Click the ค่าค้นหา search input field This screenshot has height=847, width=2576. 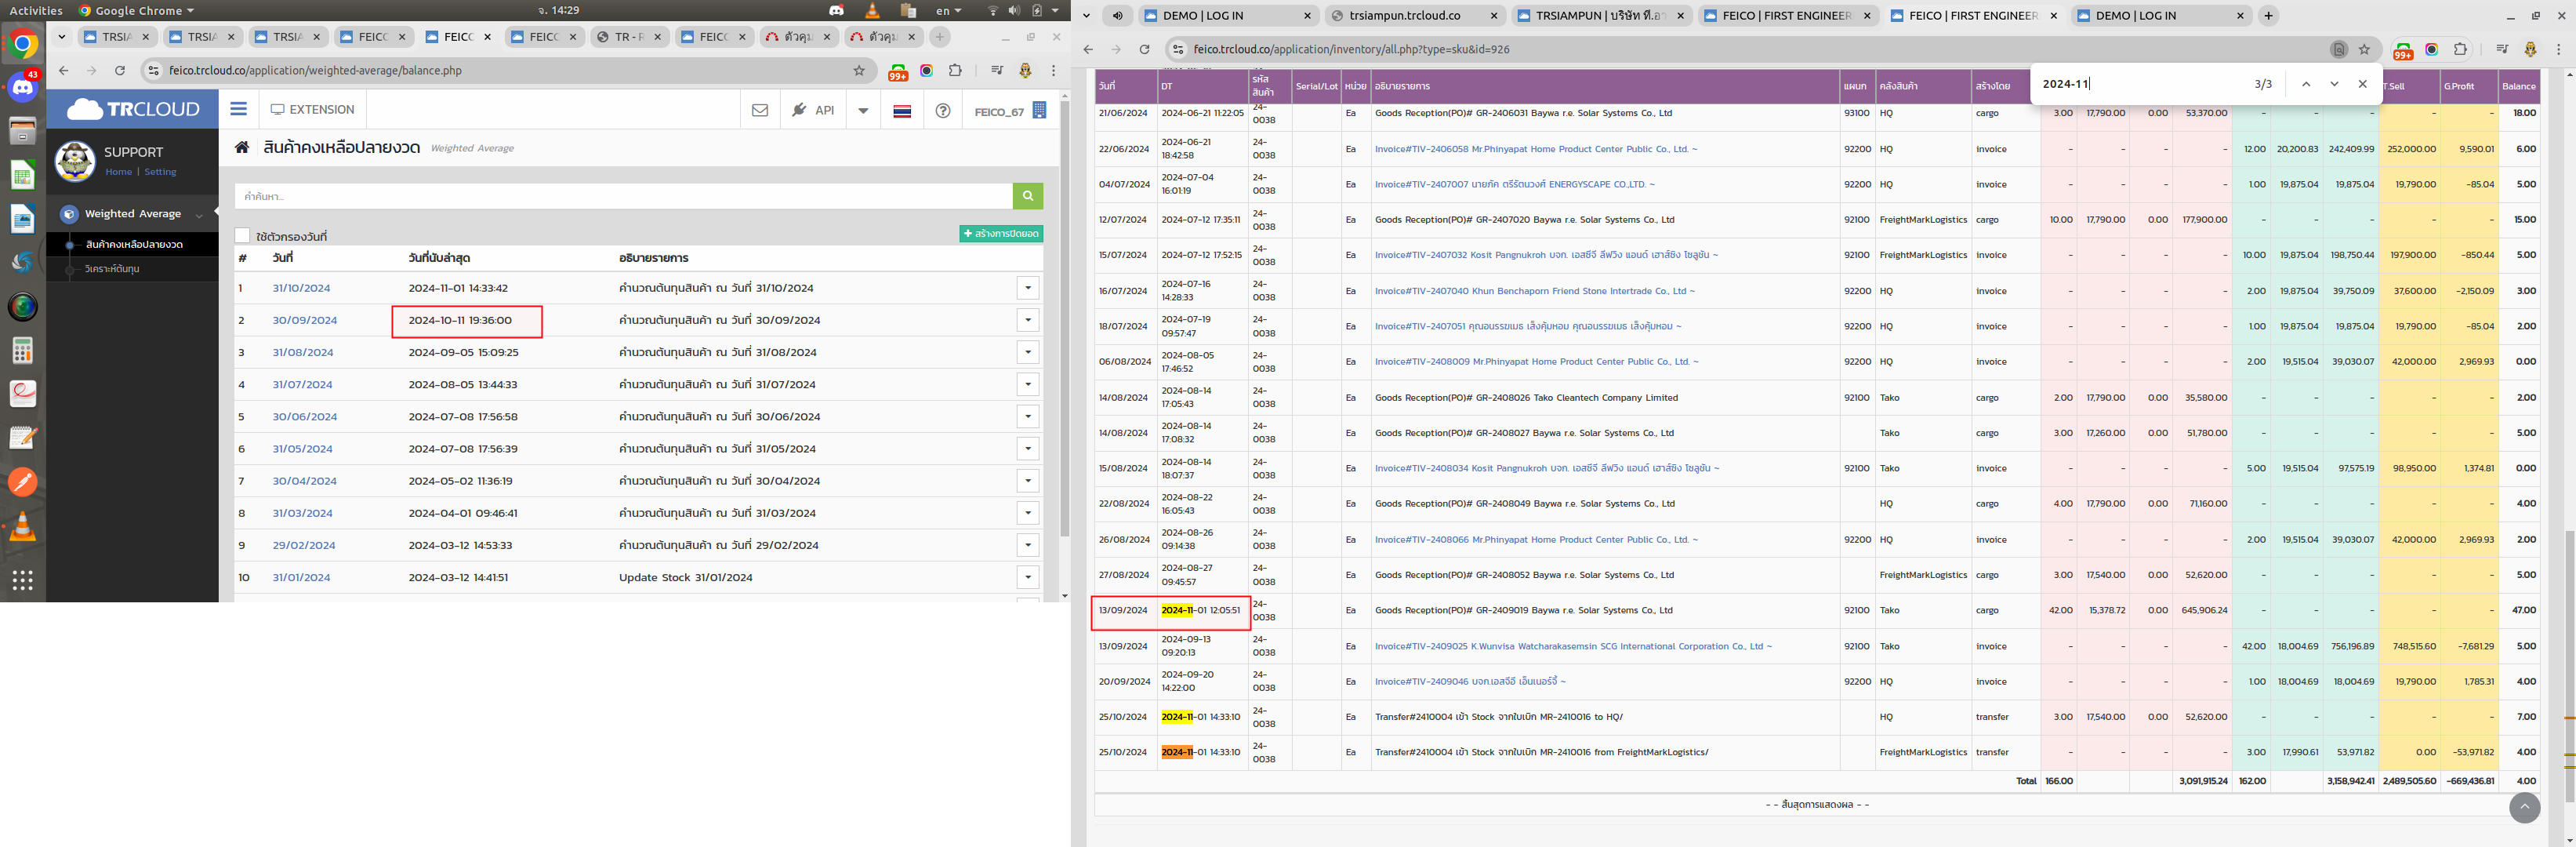623,196
